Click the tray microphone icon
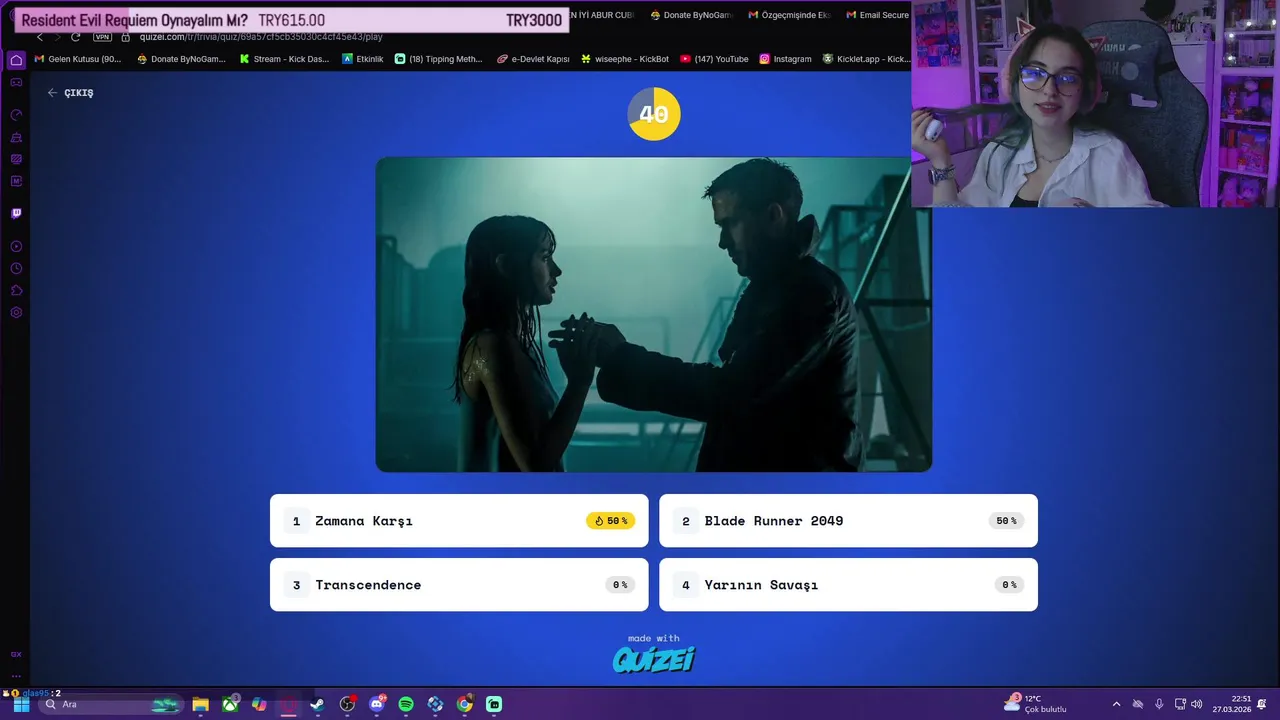1280x720 pixels. (x=1159, y=704)
